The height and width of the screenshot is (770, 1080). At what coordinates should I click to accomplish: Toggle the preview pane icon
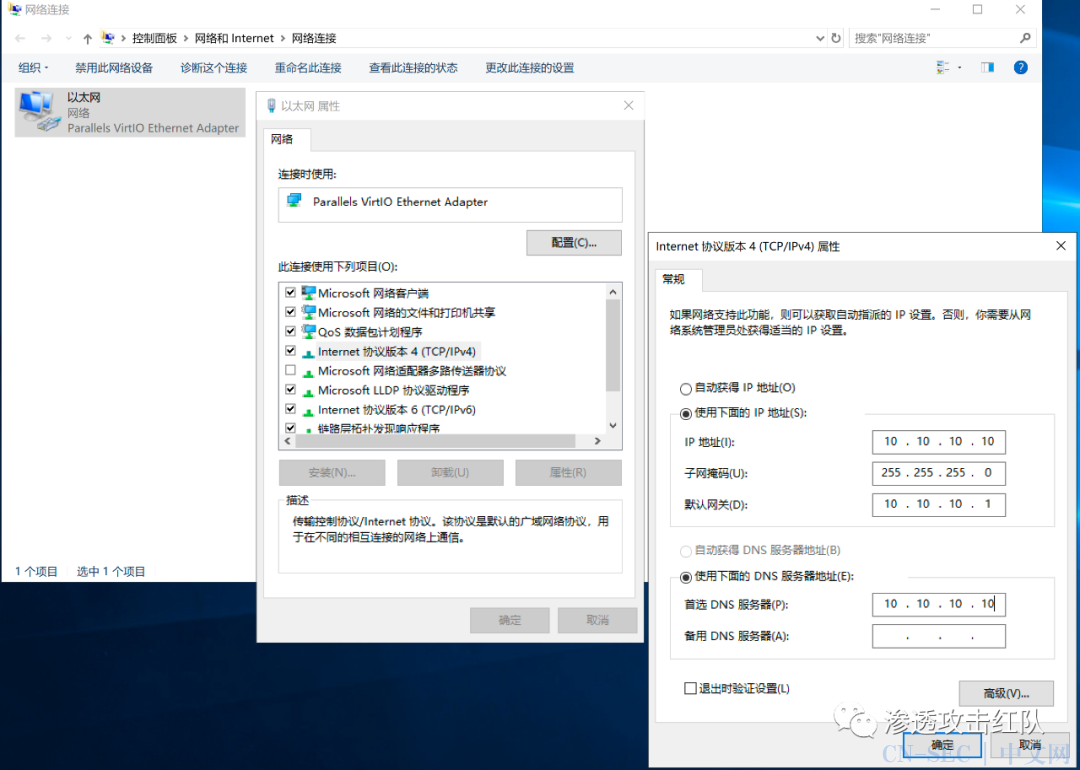point(988,67)
